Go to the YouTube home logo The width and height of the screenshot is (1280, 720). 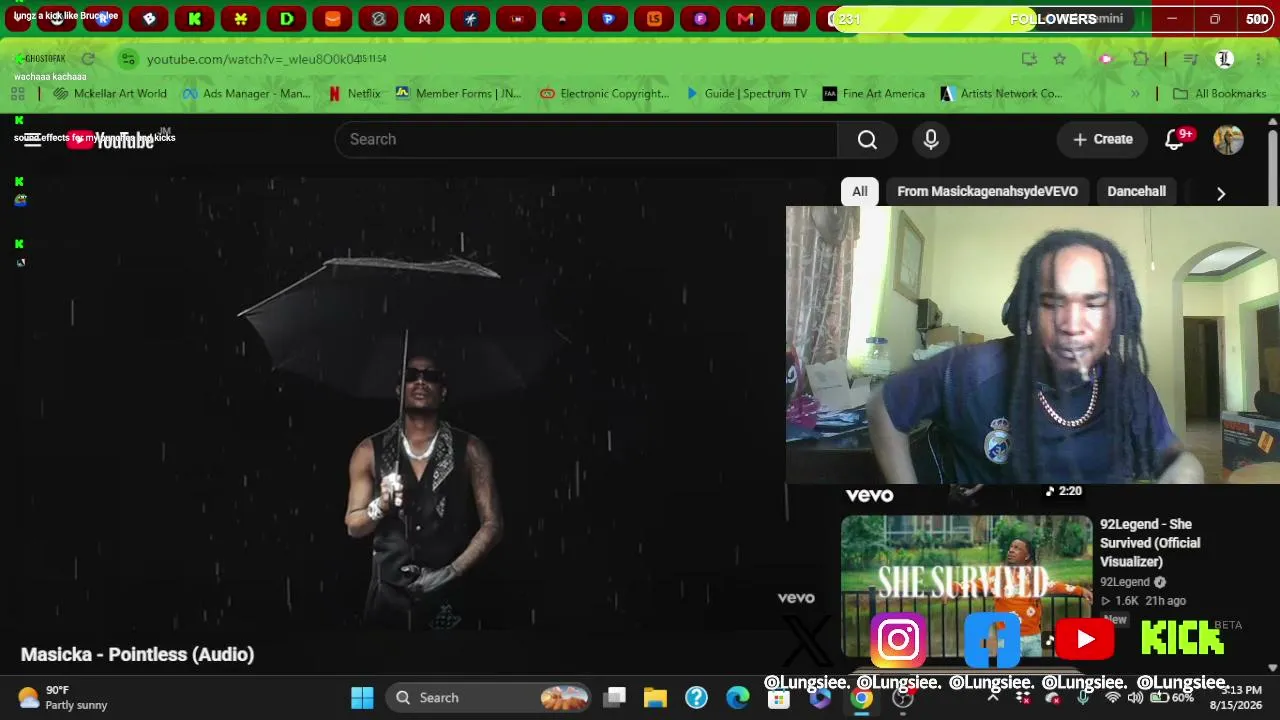(111, 140)
